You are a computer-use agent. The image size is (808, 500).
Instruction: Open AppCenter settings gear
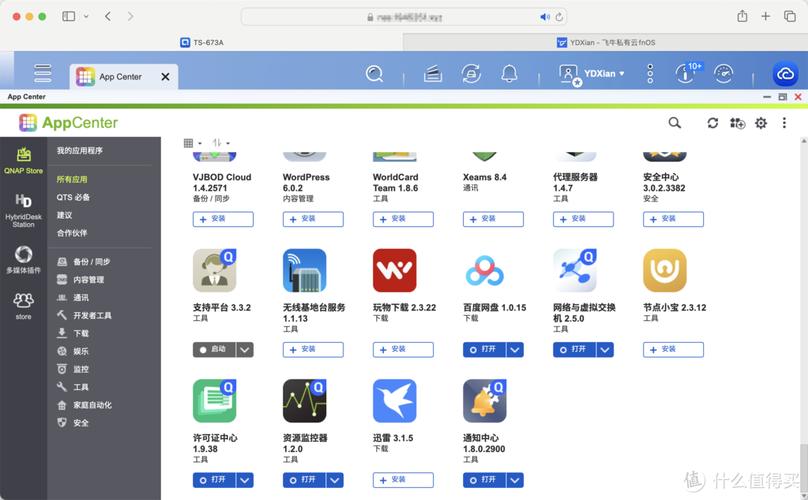761,123
